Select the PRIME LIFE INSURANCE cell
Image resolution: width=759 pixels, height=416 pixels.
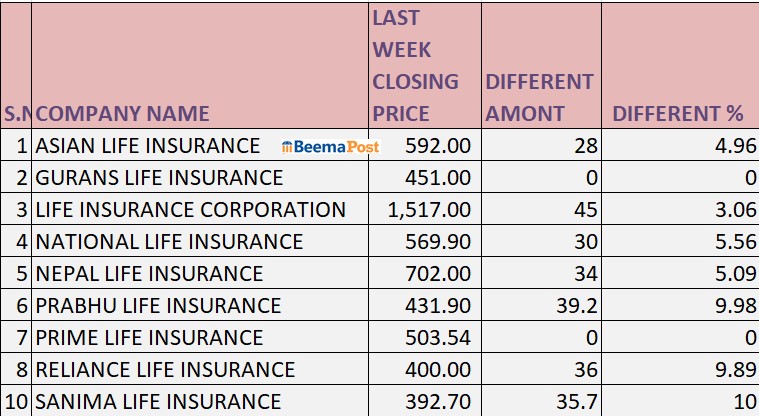pyautogui.click(x=150, y=338)
